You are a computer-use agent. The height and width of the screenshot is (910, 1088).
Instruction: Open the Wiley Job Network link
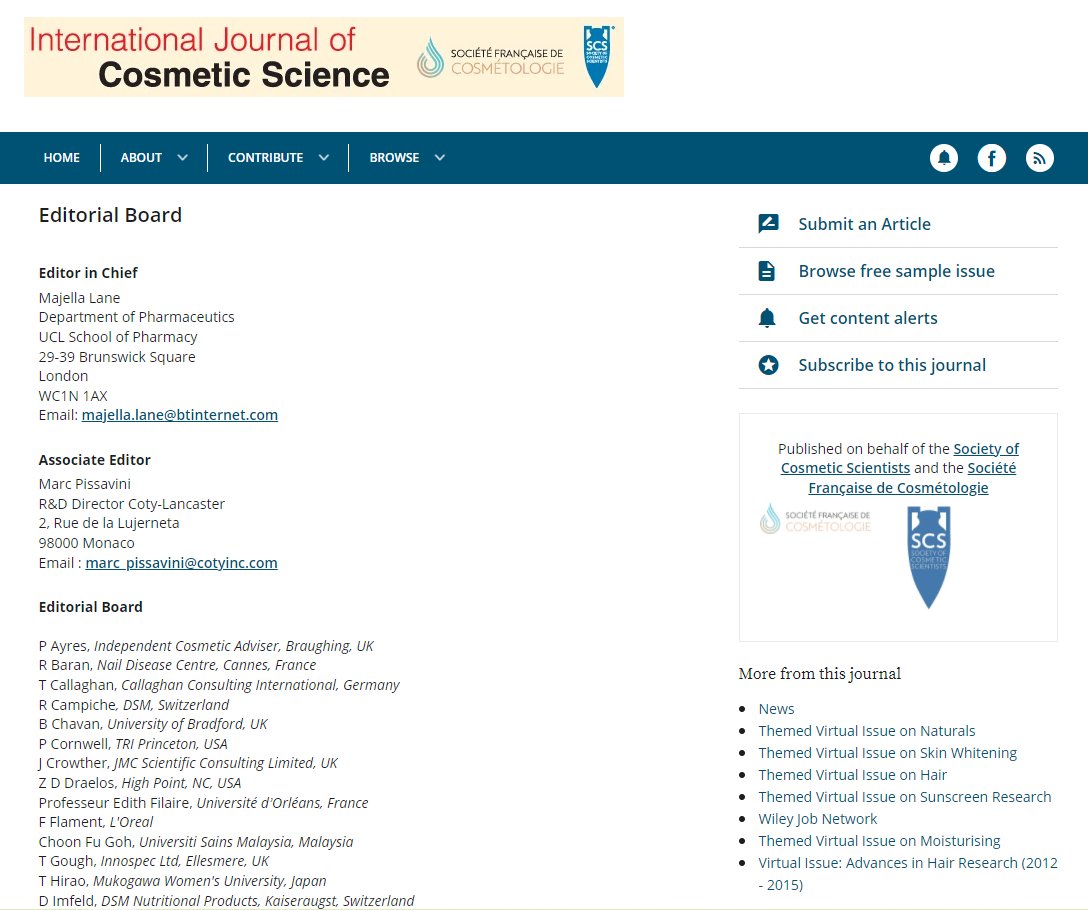pyautogui.click(x=817, y=819)
